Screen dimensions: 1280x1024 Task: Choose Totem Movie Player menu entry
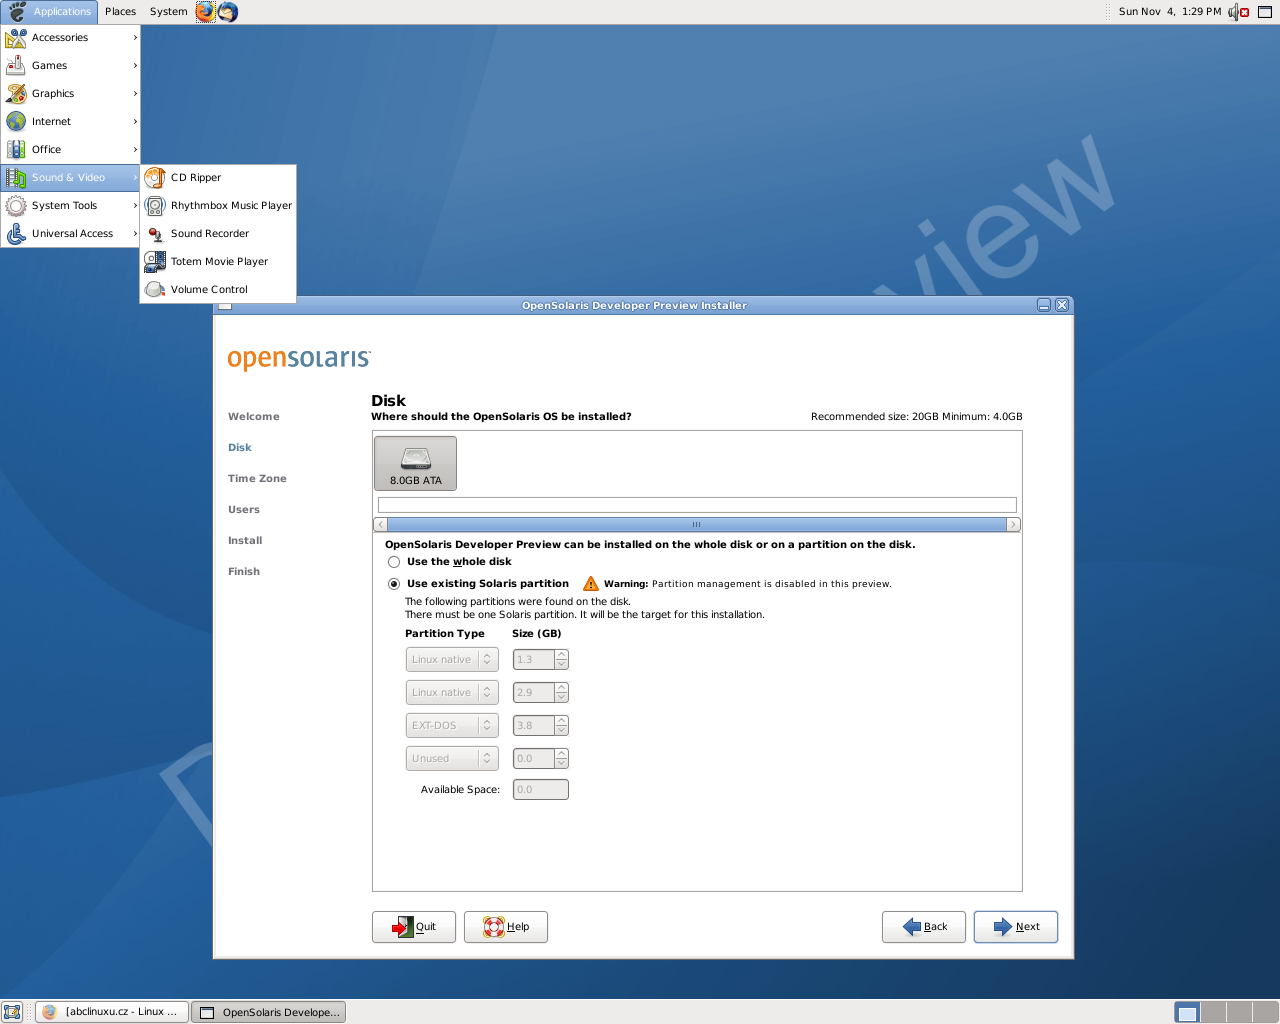218,262
